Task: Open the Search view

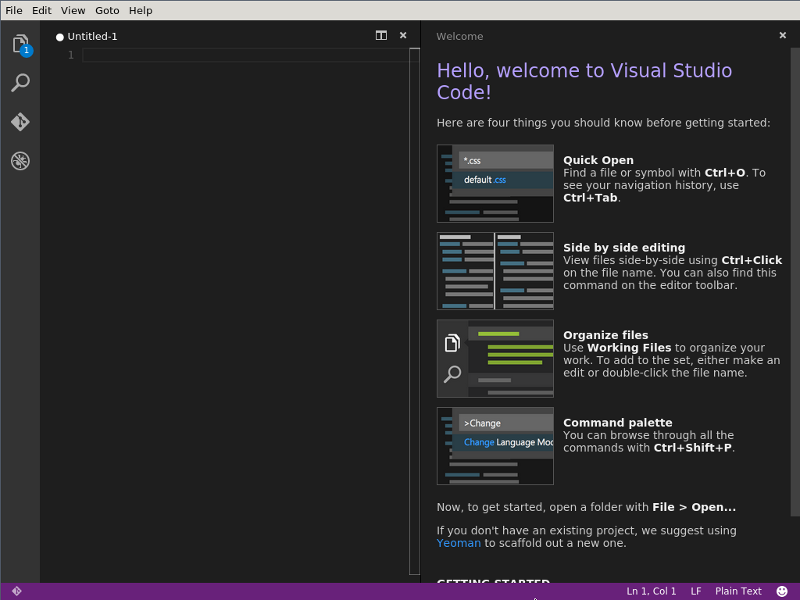Action: coord(20,82)
